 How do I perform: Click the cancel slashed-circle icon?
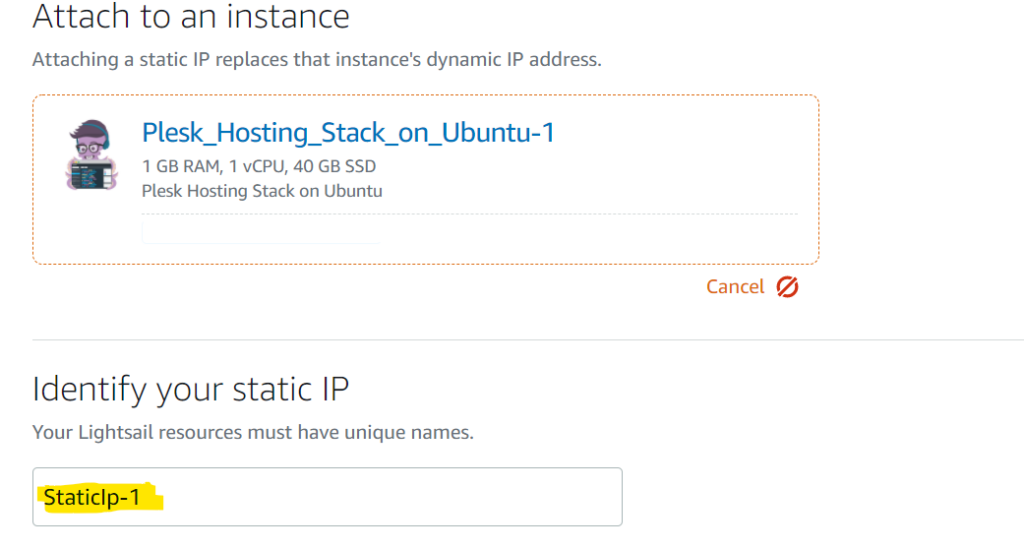pos(787,287)
